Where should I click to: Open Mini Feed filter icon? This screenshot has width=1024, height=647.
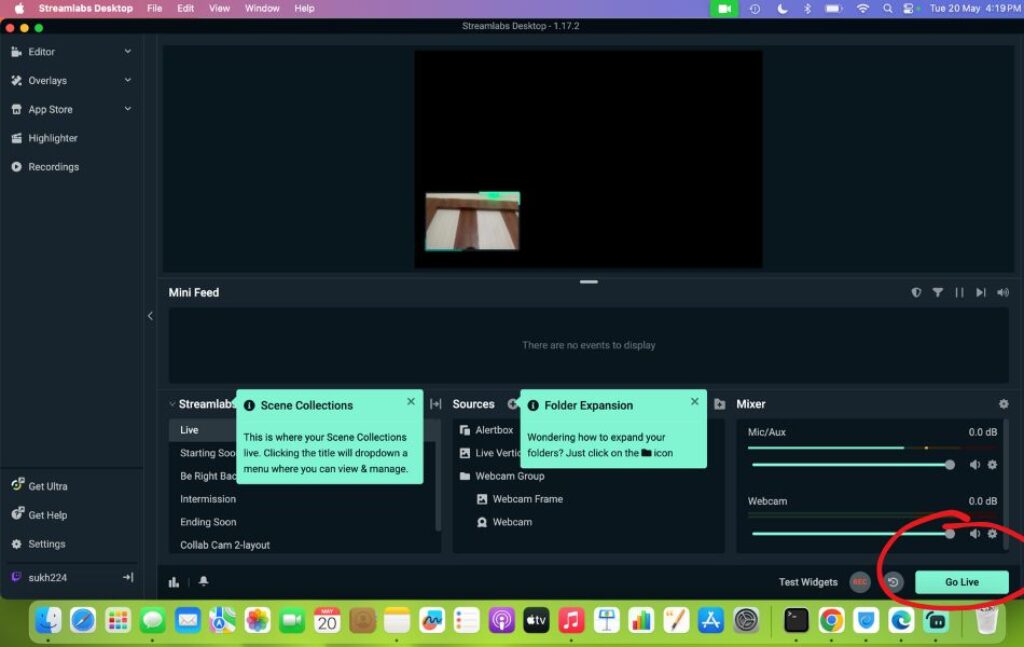pyautogui.click(x=938, y=292)
